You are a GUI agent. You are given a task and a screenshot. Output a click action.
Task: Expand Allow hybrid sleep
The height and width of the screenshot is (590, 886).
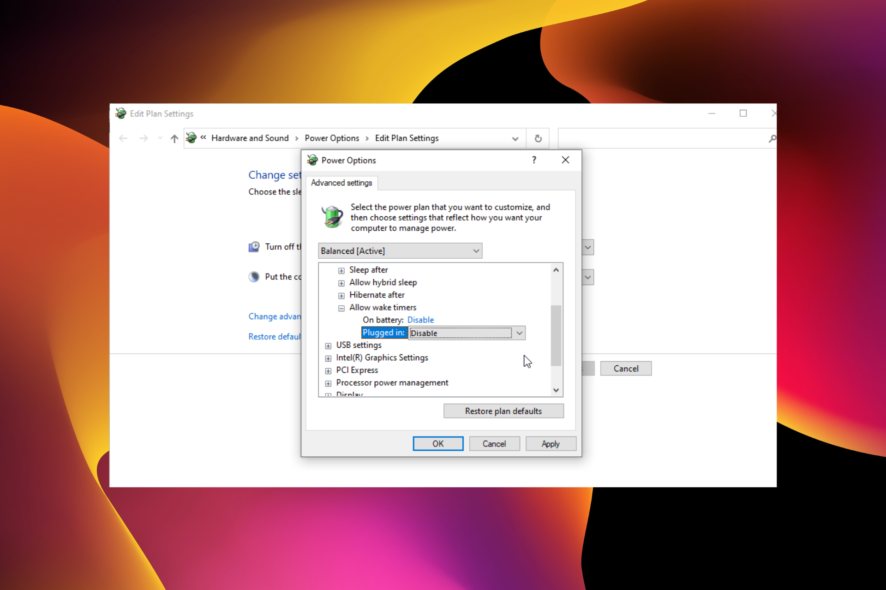pyautogui.click(x=341, y=283)
